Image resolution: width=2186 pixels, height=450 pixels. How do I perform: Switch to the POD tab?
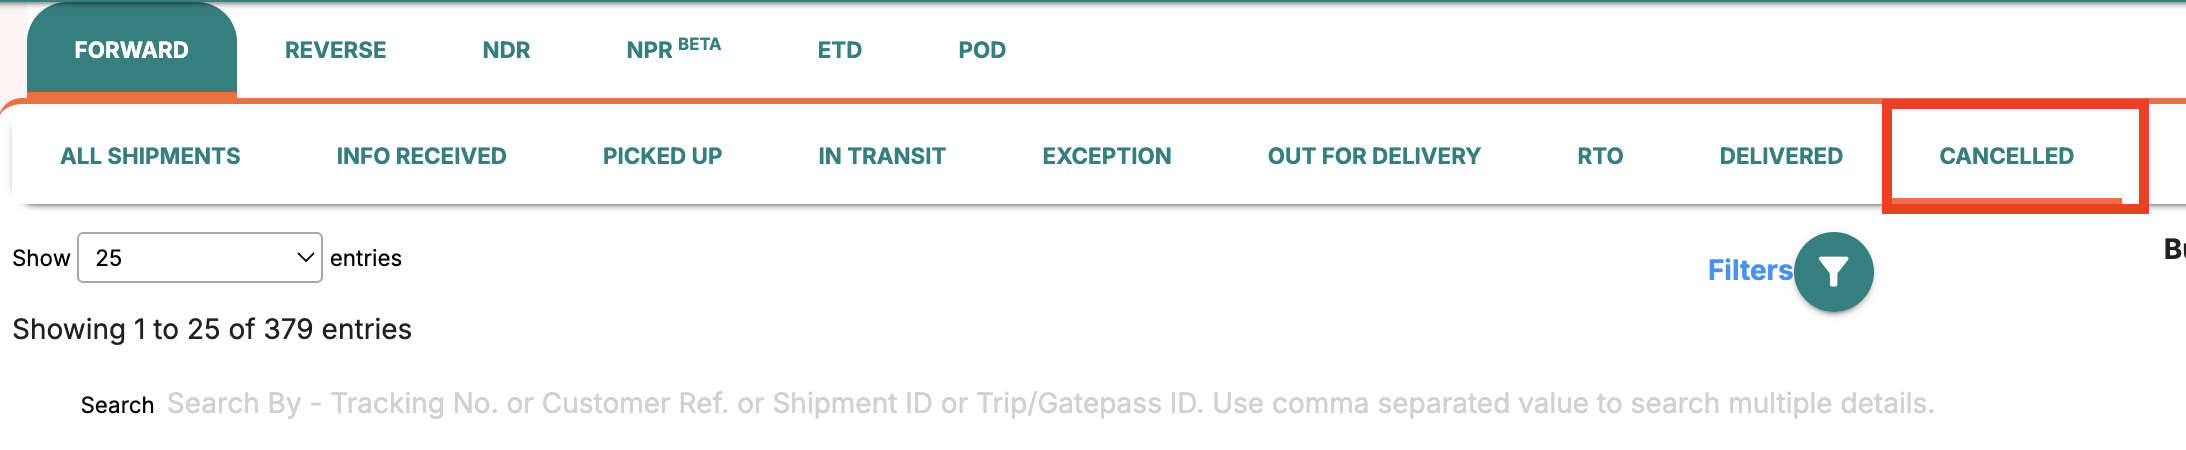click(x=982, y=50)
